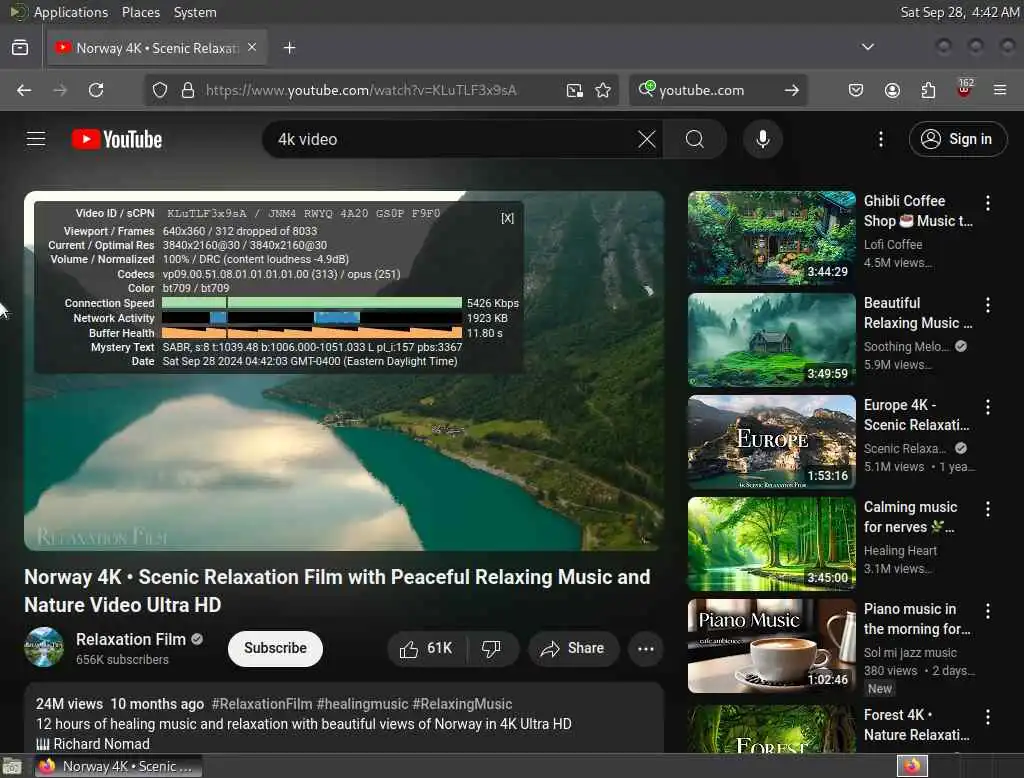Open Firefox account icon
The width and height of the screenshot is (1024, 778).
click(x=892, y=90)
